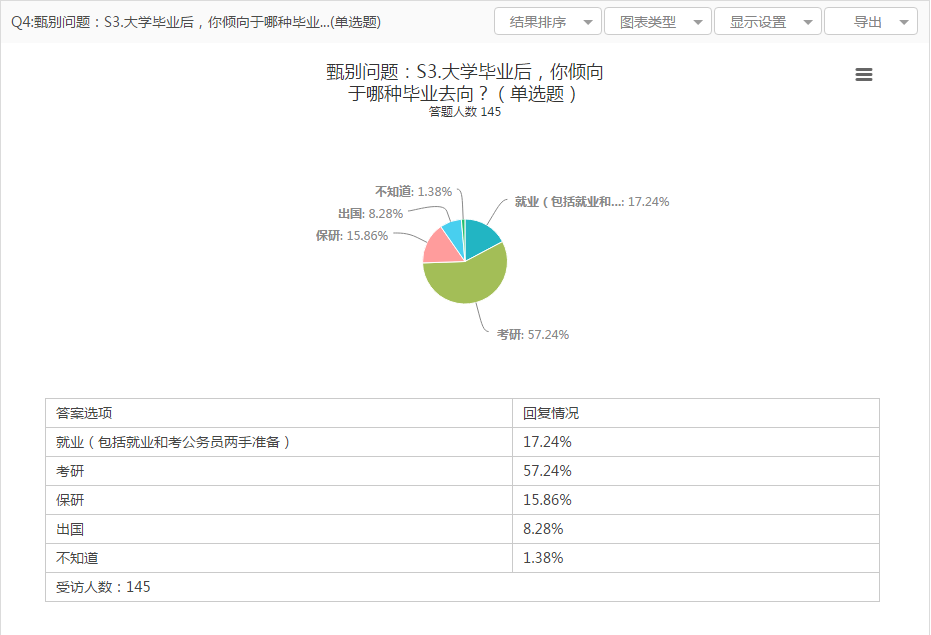Click the 保研: 15.86% chart label

(x=351, y=236)
